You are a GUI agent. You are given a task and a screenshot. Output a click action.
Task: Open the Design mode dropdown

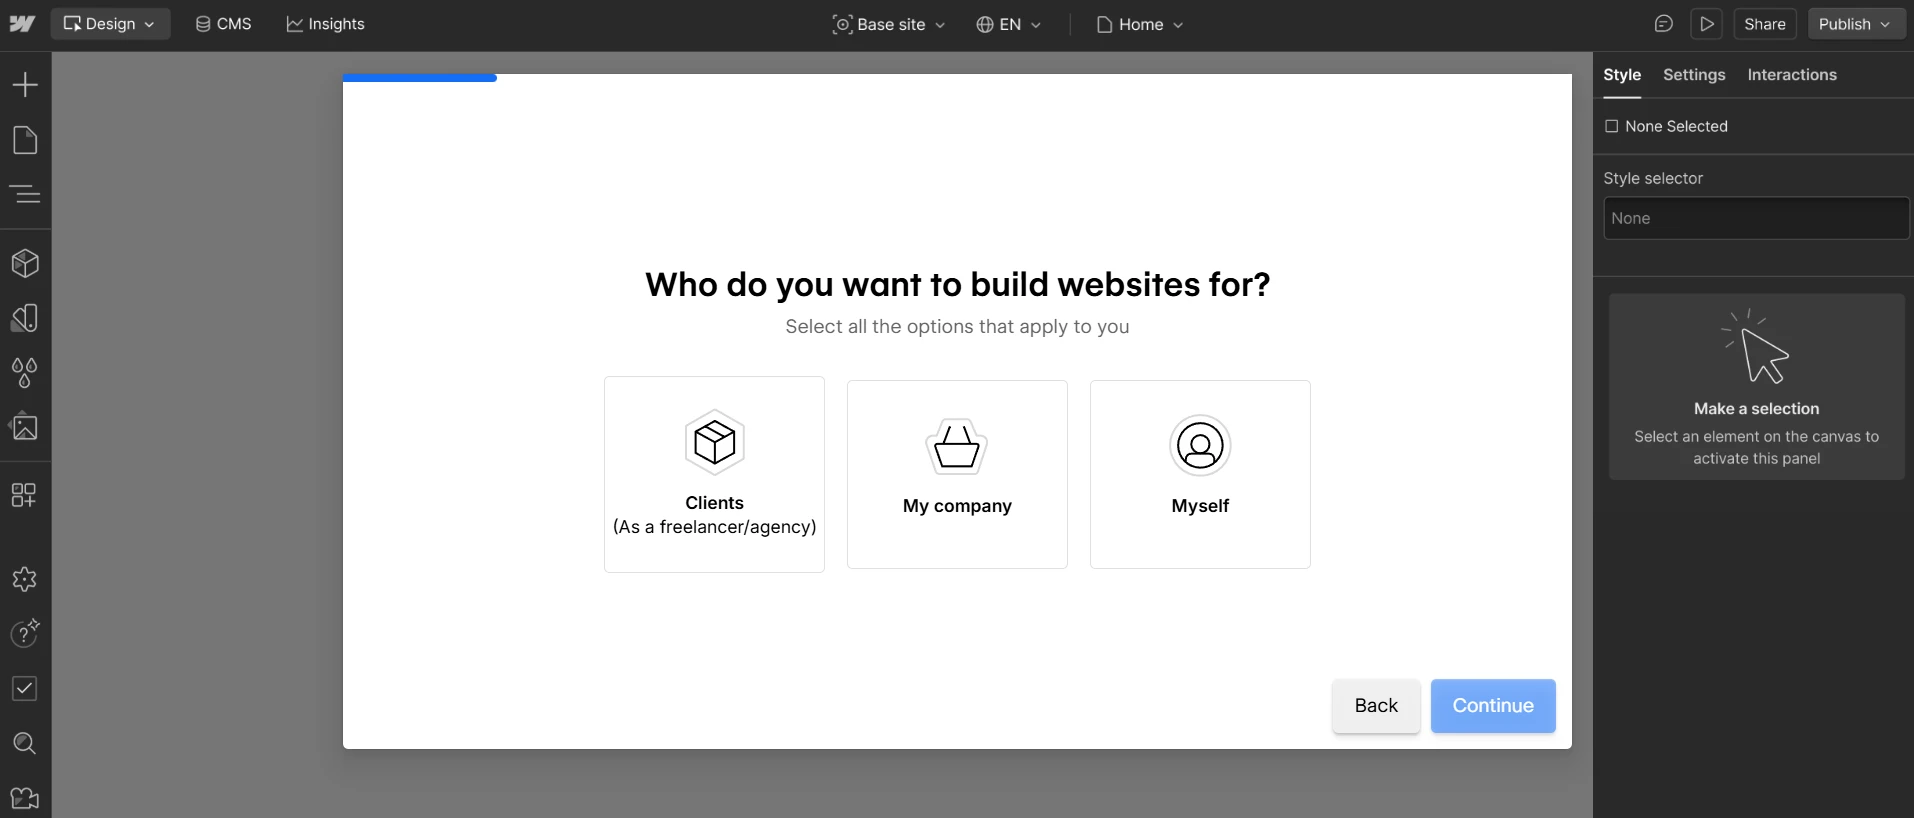[110, 24]
